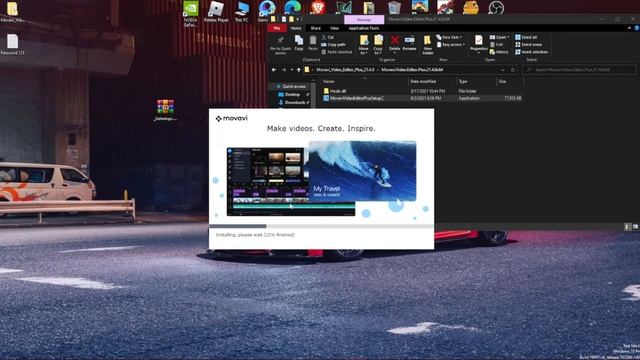Image resolution: width=640 pixels, height=360 pixels.
Task: Open the New item dropdown
Action: (x=449, y=37)
